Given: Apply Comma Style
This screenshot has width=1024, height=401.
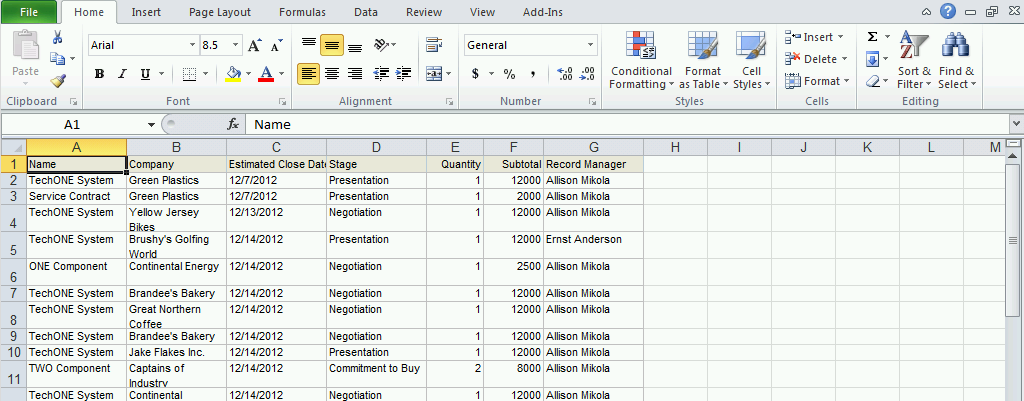Looking at the screenshot, I should 533,74.
